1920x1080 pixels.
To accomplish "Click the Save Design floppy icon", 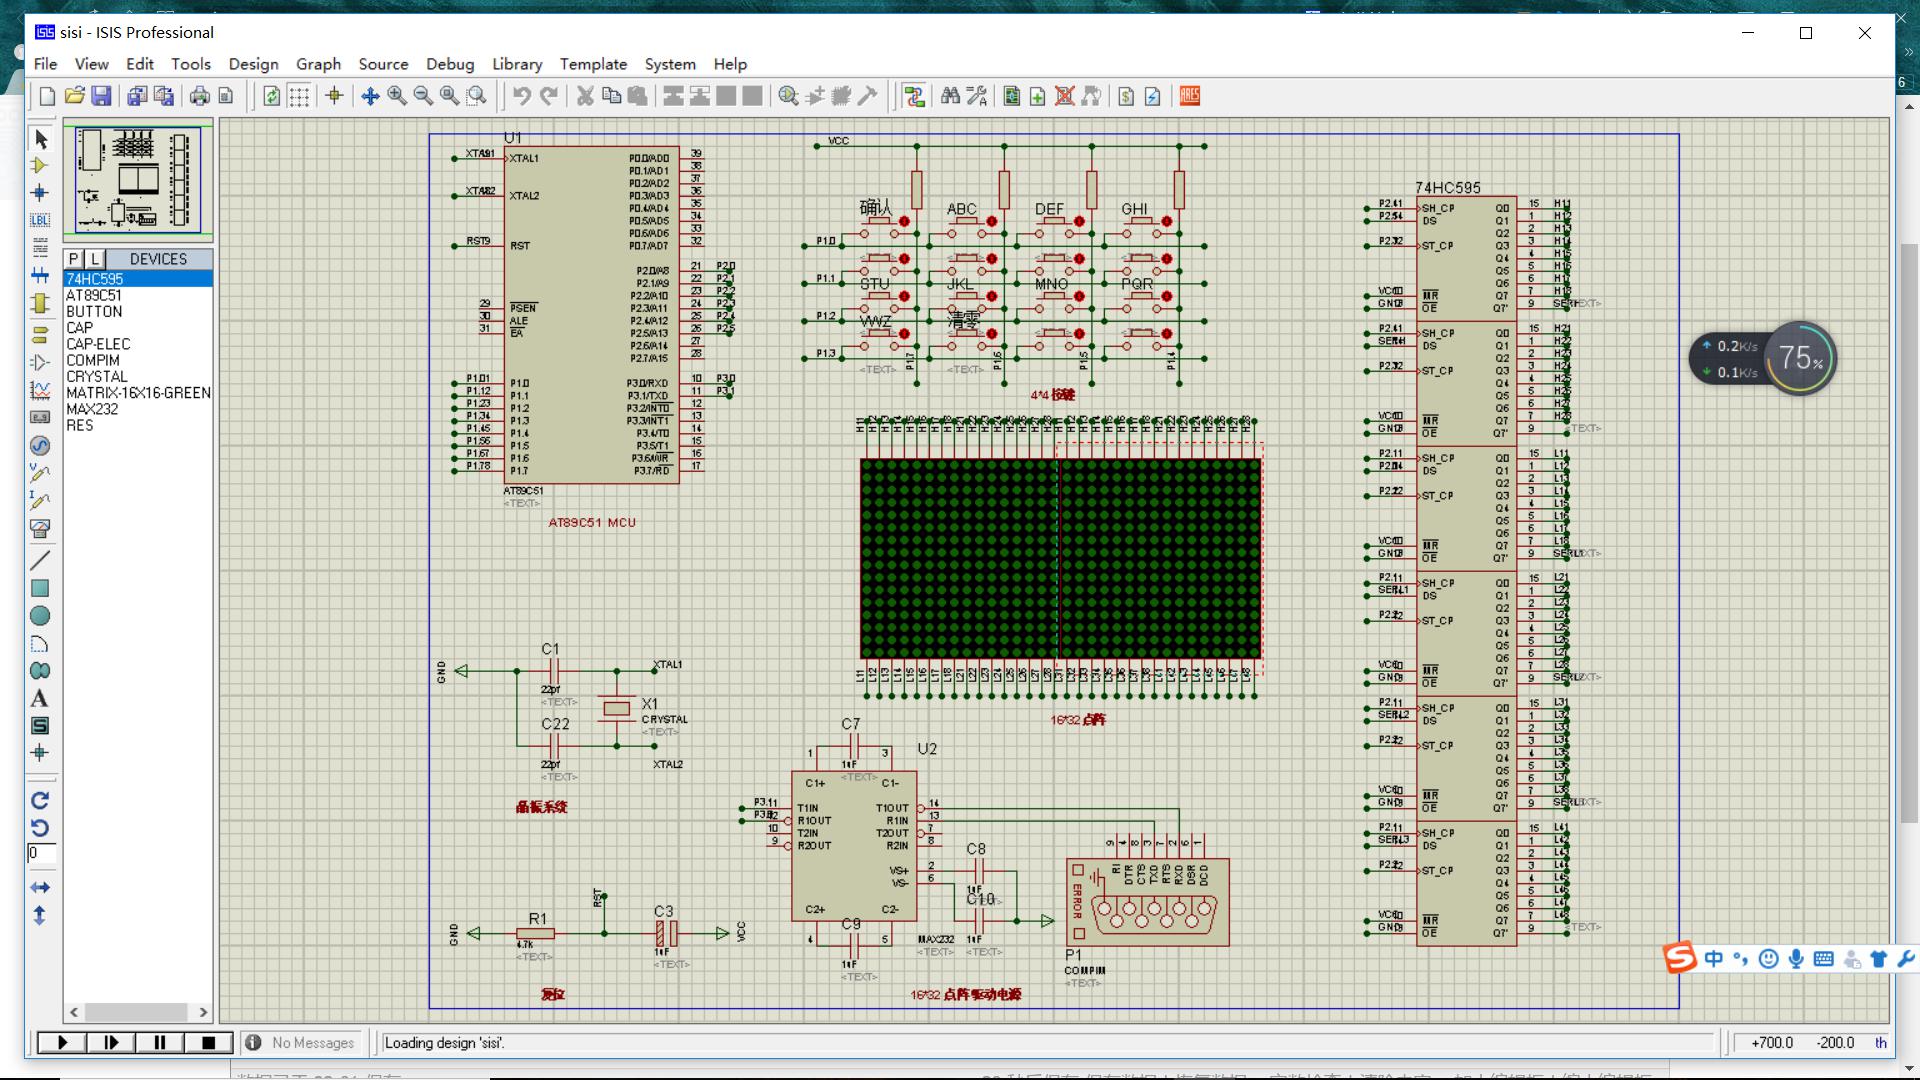I will point(101,96).
